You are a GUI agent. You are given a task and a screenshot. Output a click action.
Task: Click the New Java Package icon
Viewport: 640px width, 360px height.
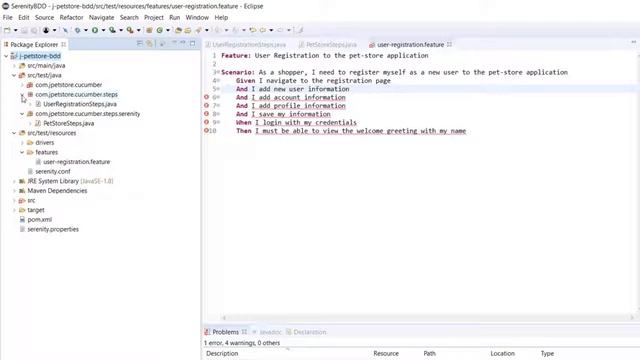coord(149,30)
